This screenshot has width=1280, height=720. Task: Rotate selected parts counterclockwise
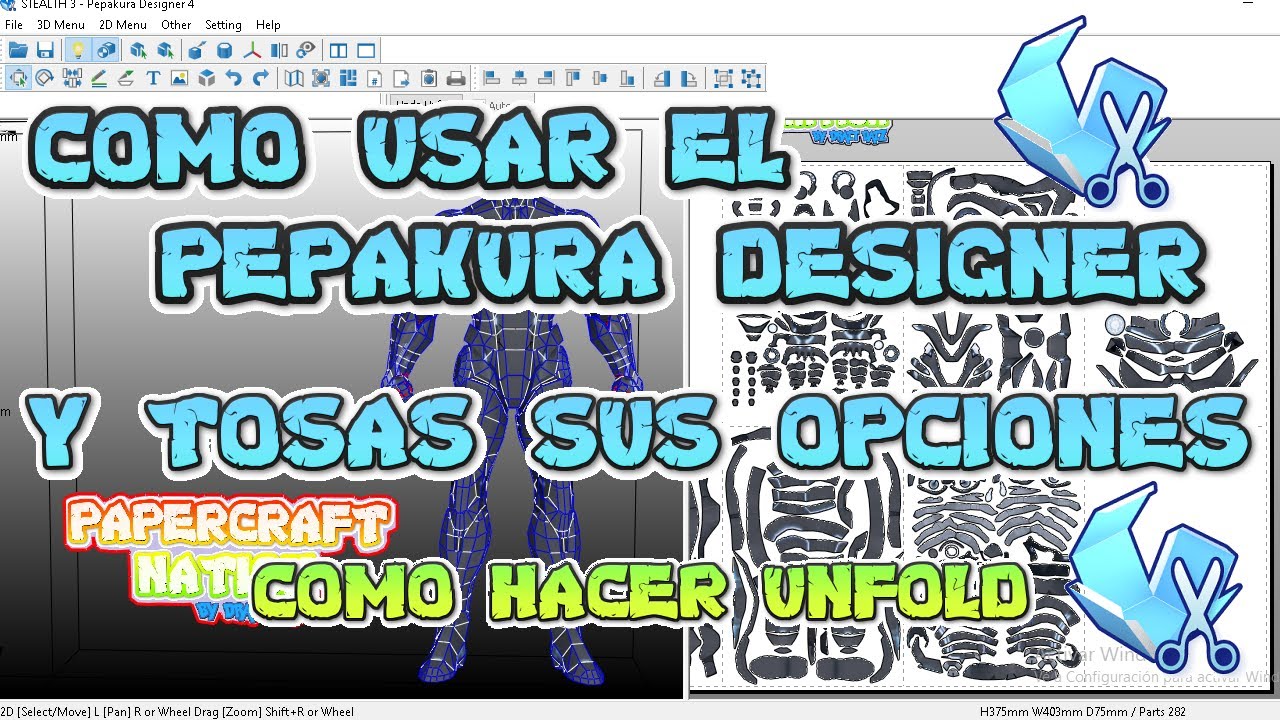click(662, 78)
